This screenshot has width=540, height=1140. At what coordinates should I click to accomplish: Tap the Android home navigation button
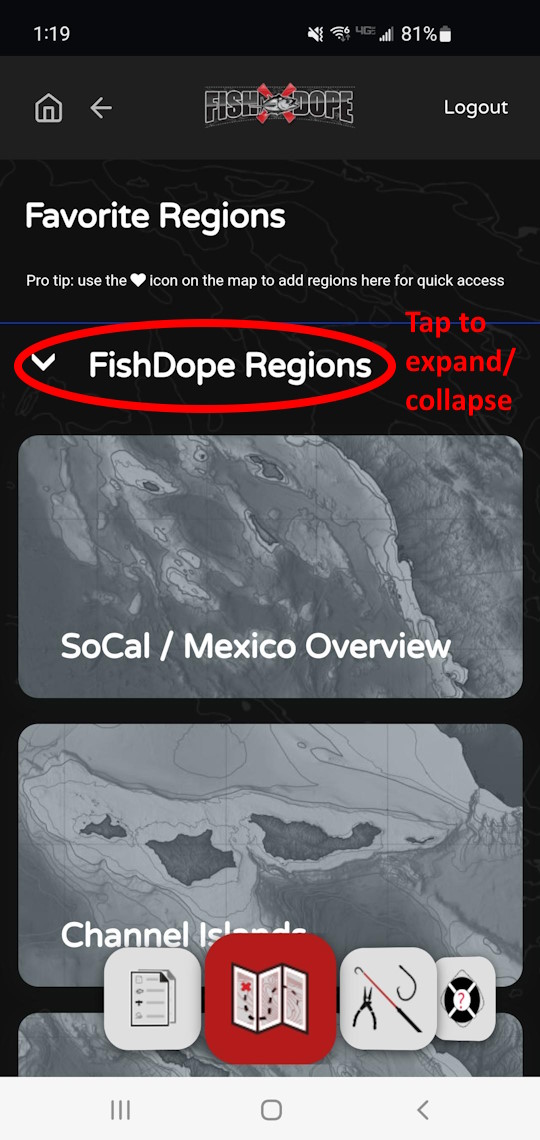(x=271, y=1109)
